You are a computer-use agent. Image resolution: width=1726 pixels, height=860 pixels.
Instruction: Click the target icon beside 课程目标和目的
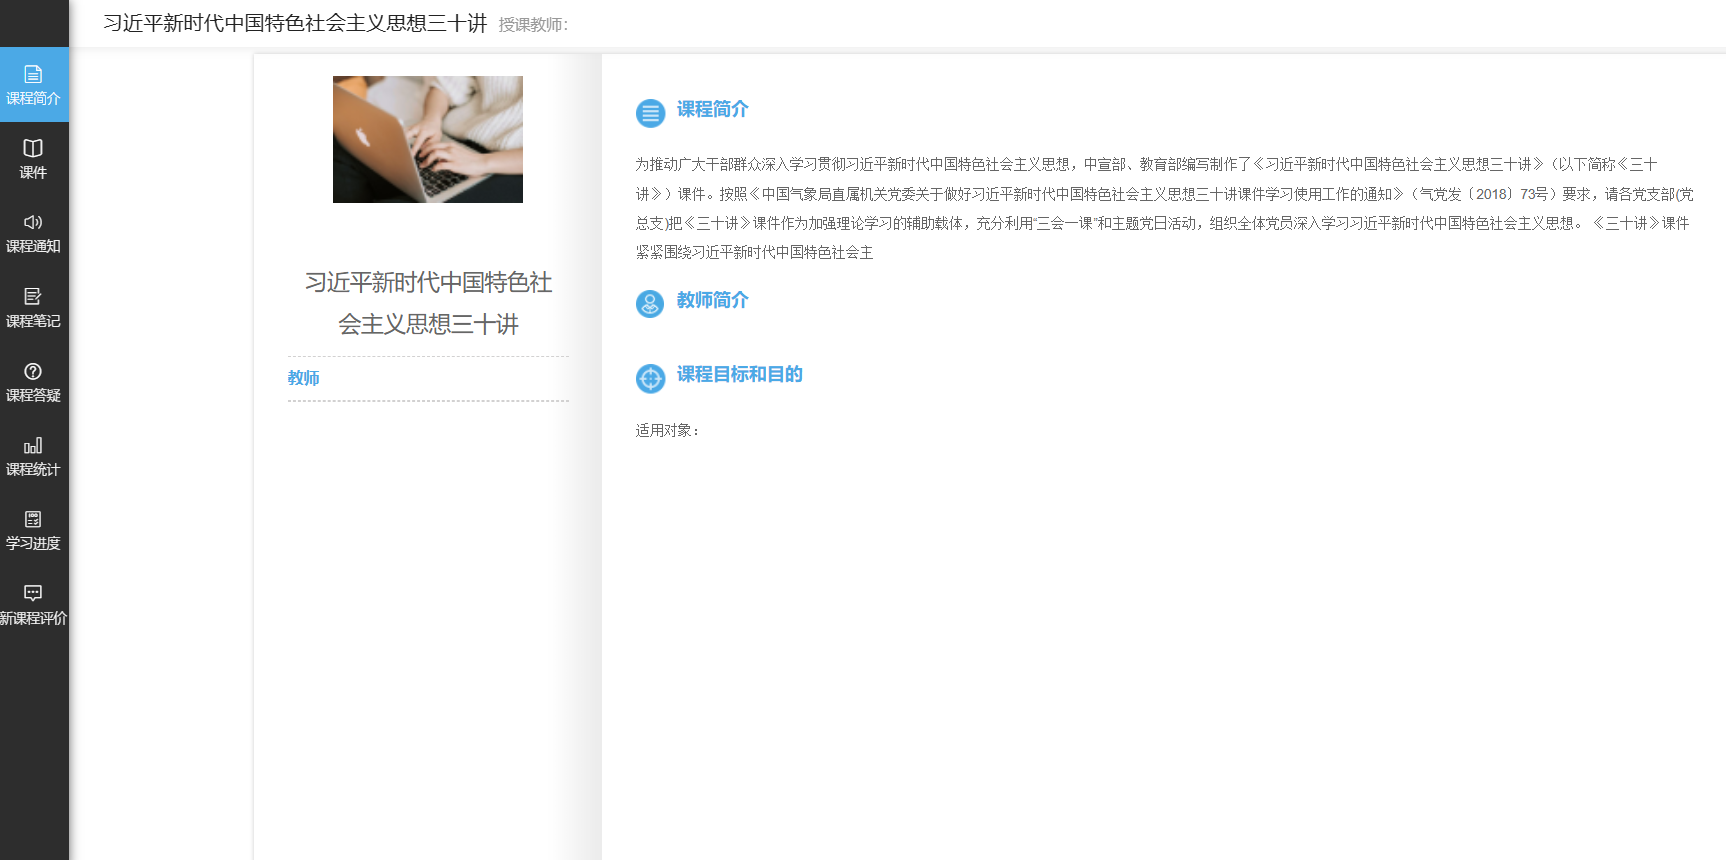pyautogui.click(x=650, y=378)
